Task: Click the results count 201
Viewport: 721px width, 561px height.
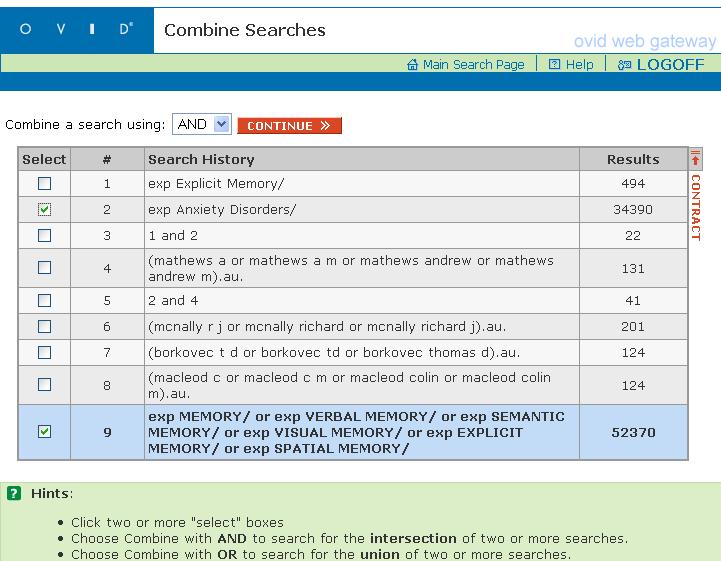Action: (633, 326)
